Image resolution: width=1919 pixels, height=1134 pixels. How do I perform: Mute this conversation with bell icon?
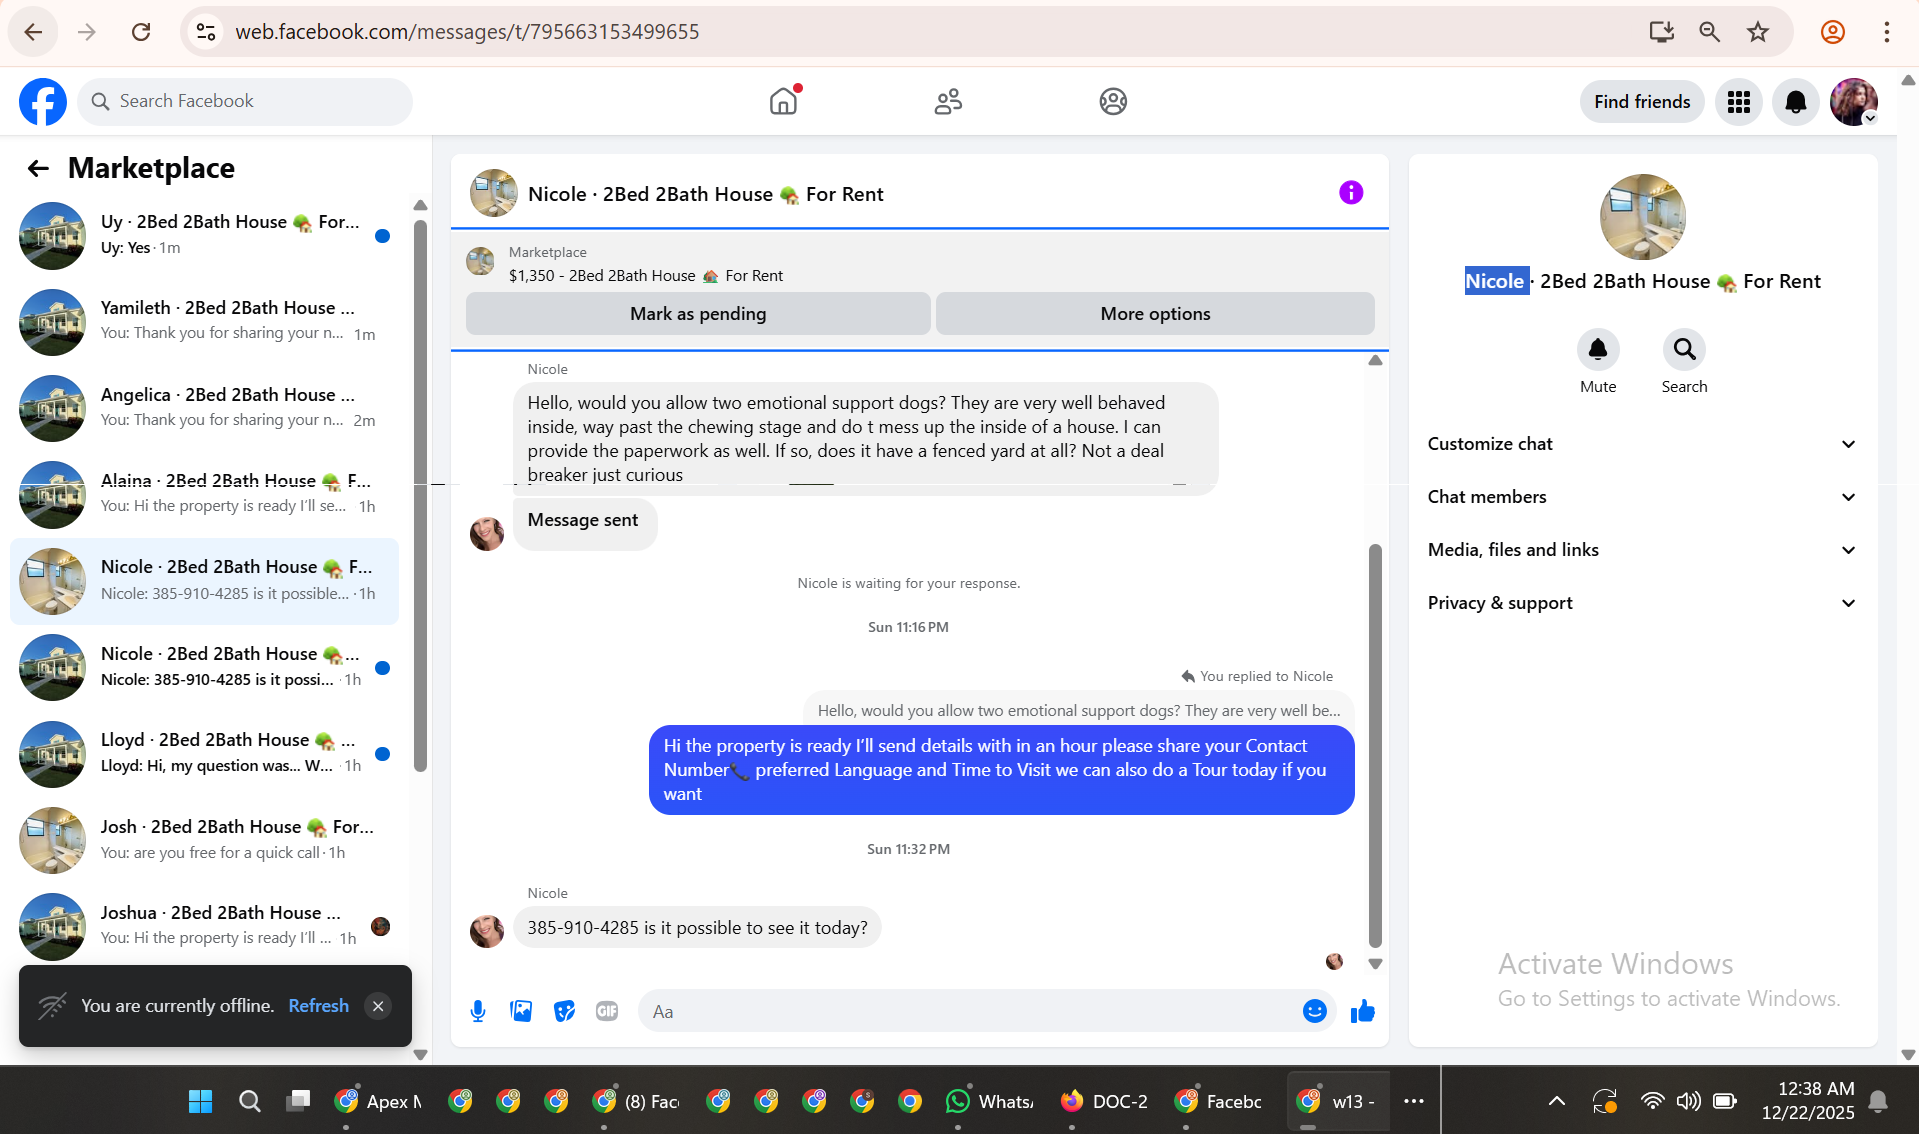pyautogui.click(x=1598, y=349)
